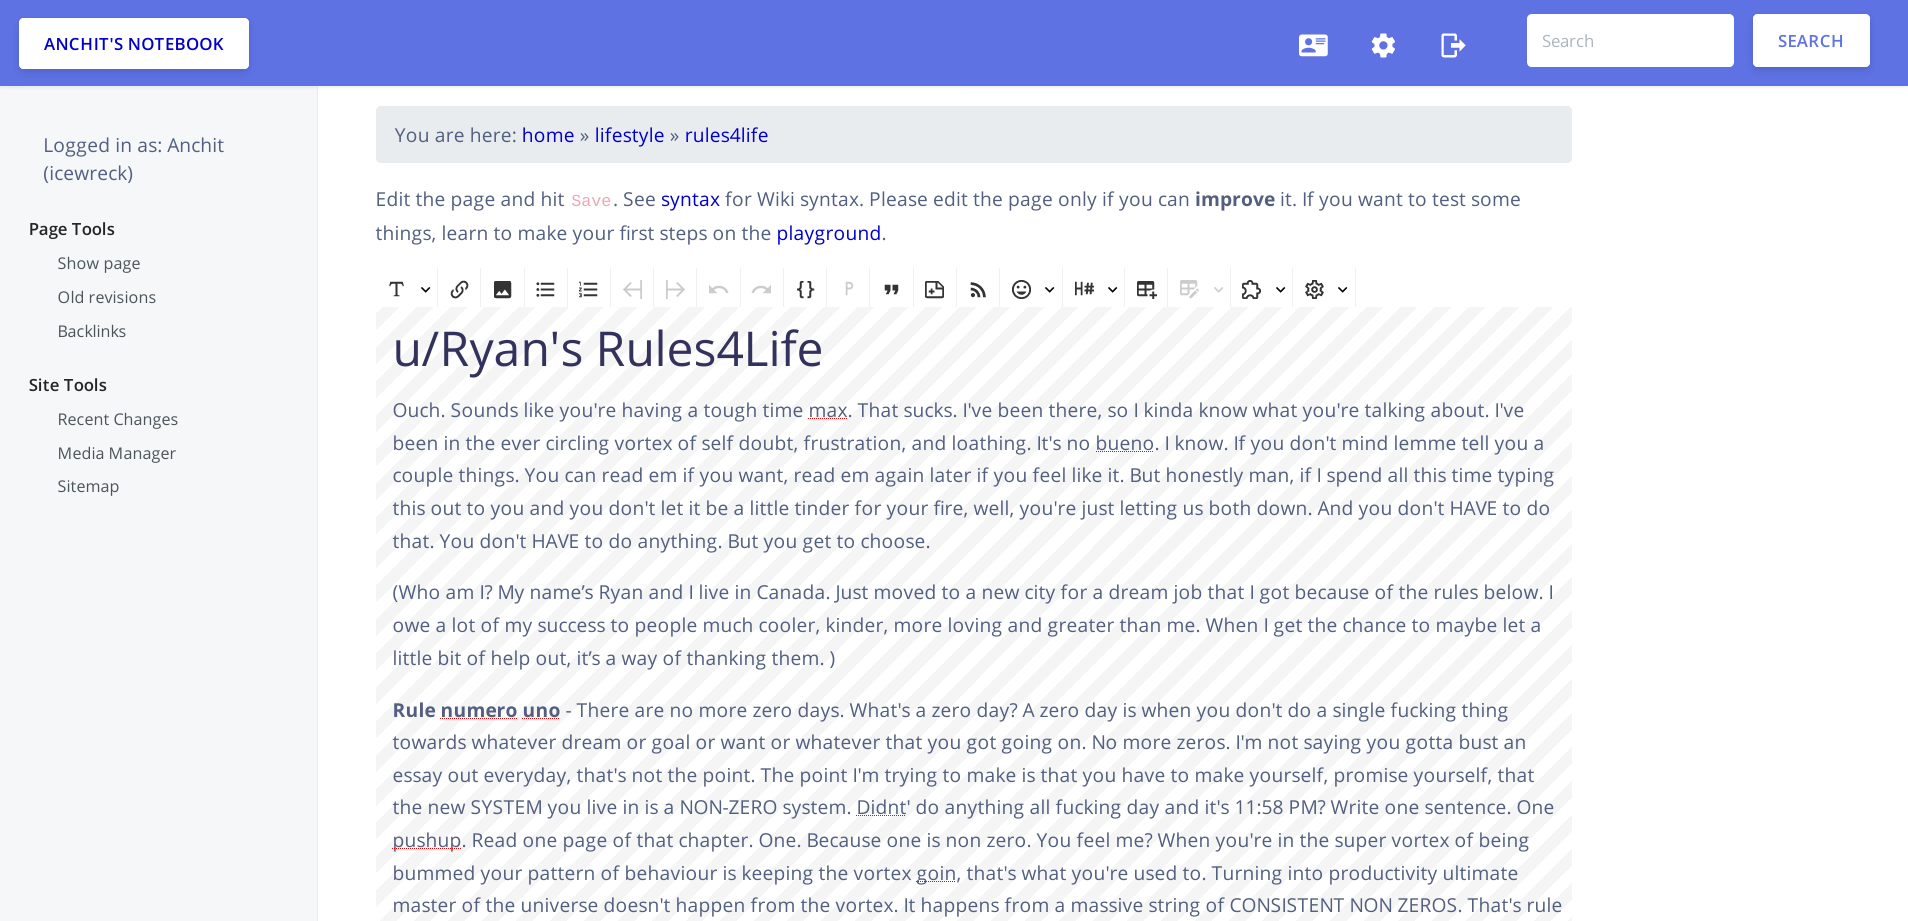The height and width of the screenshot is (921, 1908).
Task: Outdent with the left arrow icon
Action: [x=632, y=289]
